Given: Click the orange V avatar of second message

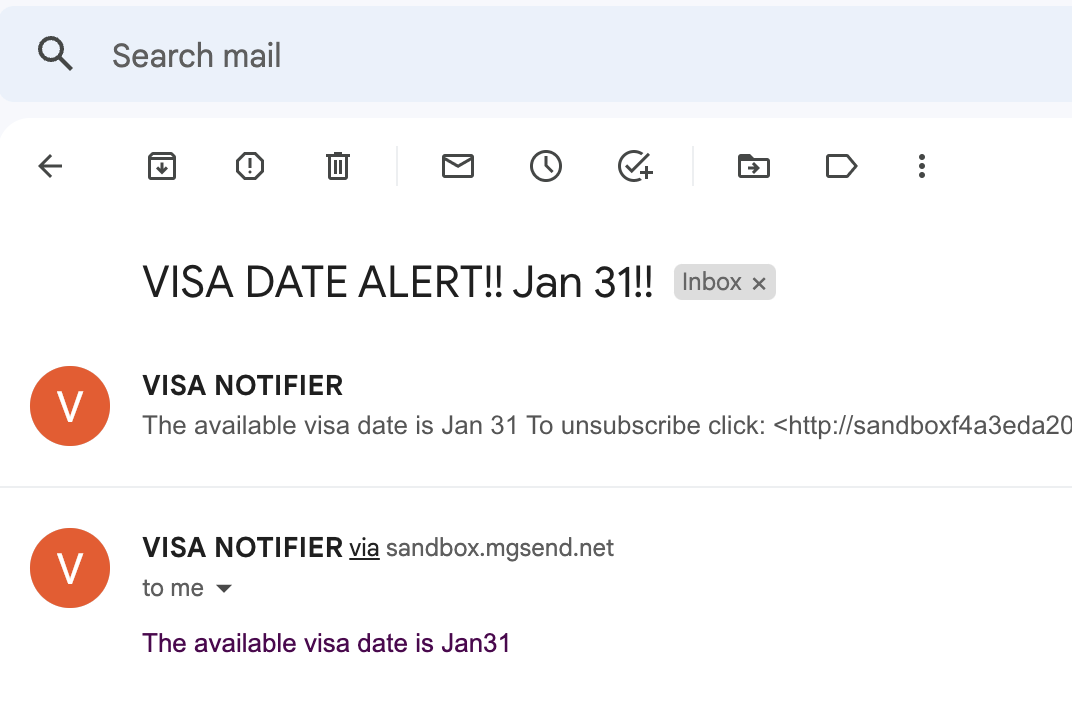Looking at the screenshot, I should click(x=70, y=568).
